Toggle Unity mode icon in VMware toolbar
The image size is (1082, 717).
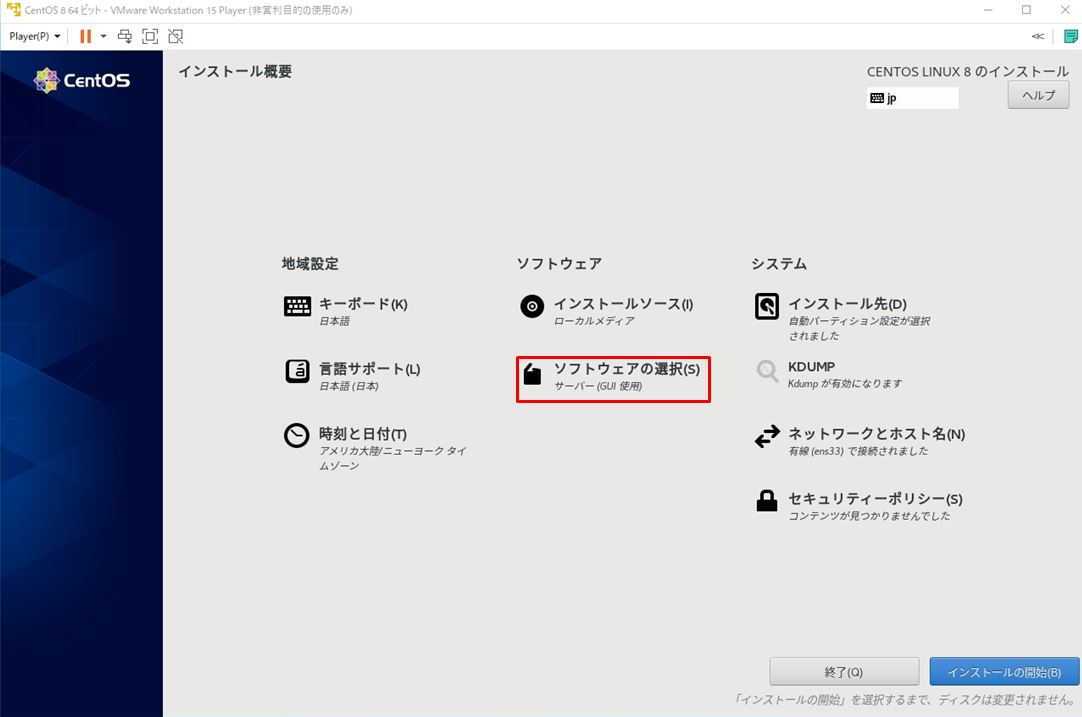click(176, 36)
